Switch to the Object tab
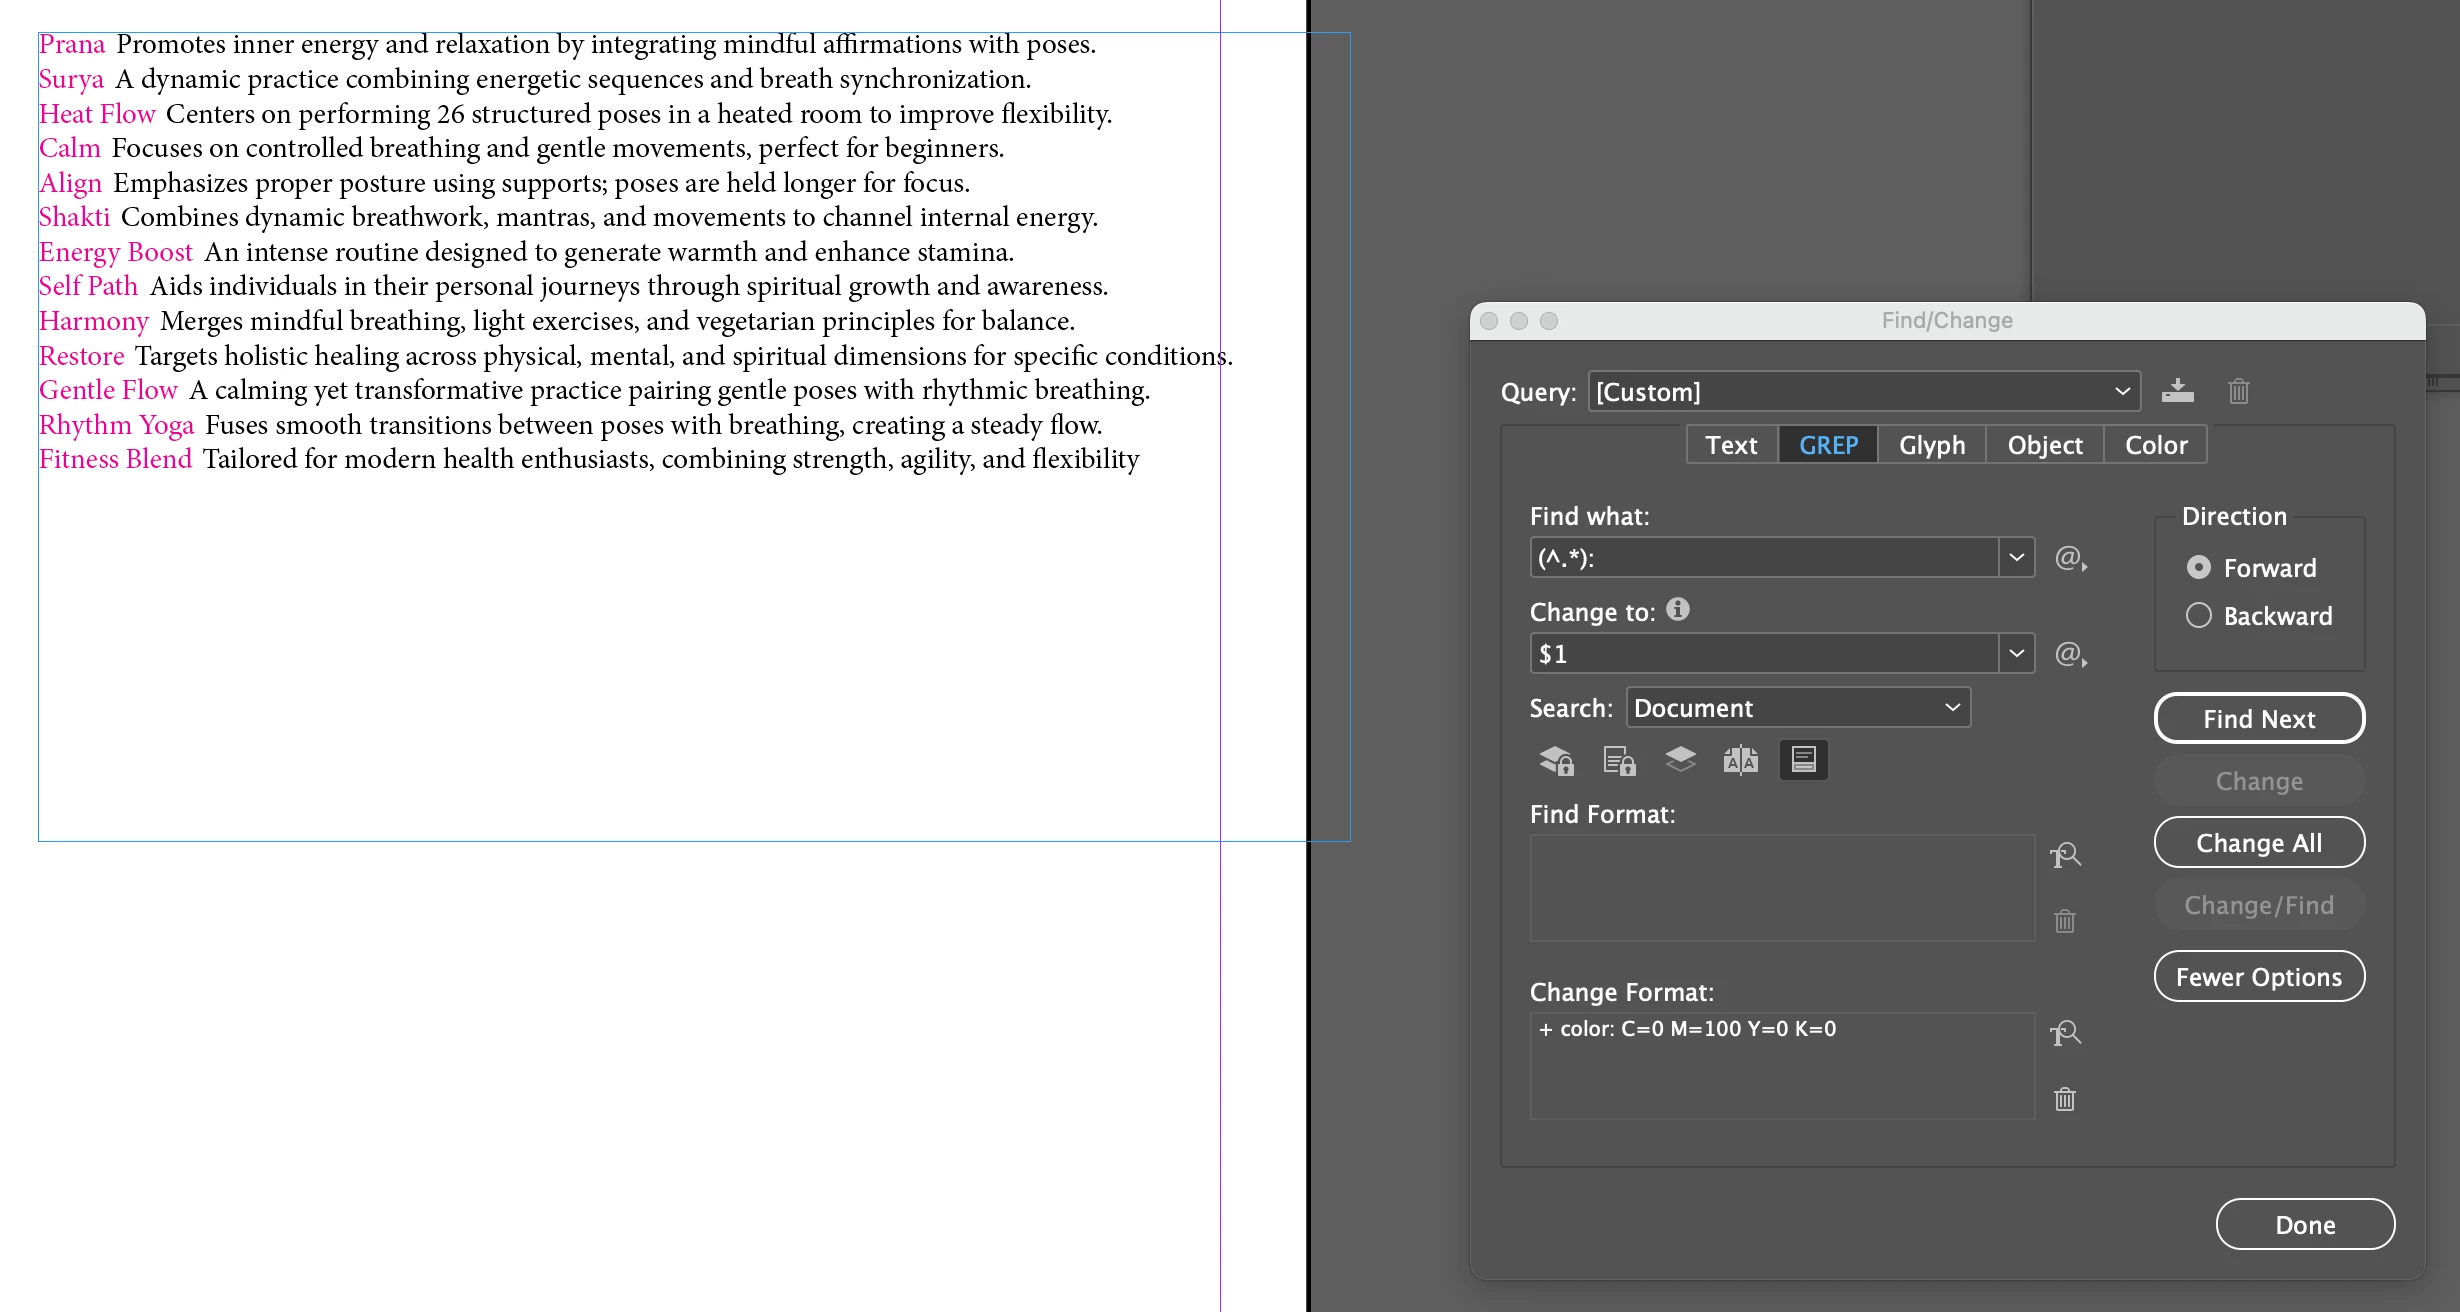Image resolution: width=2460 pixels, height=1312 pixels. 2044,445
